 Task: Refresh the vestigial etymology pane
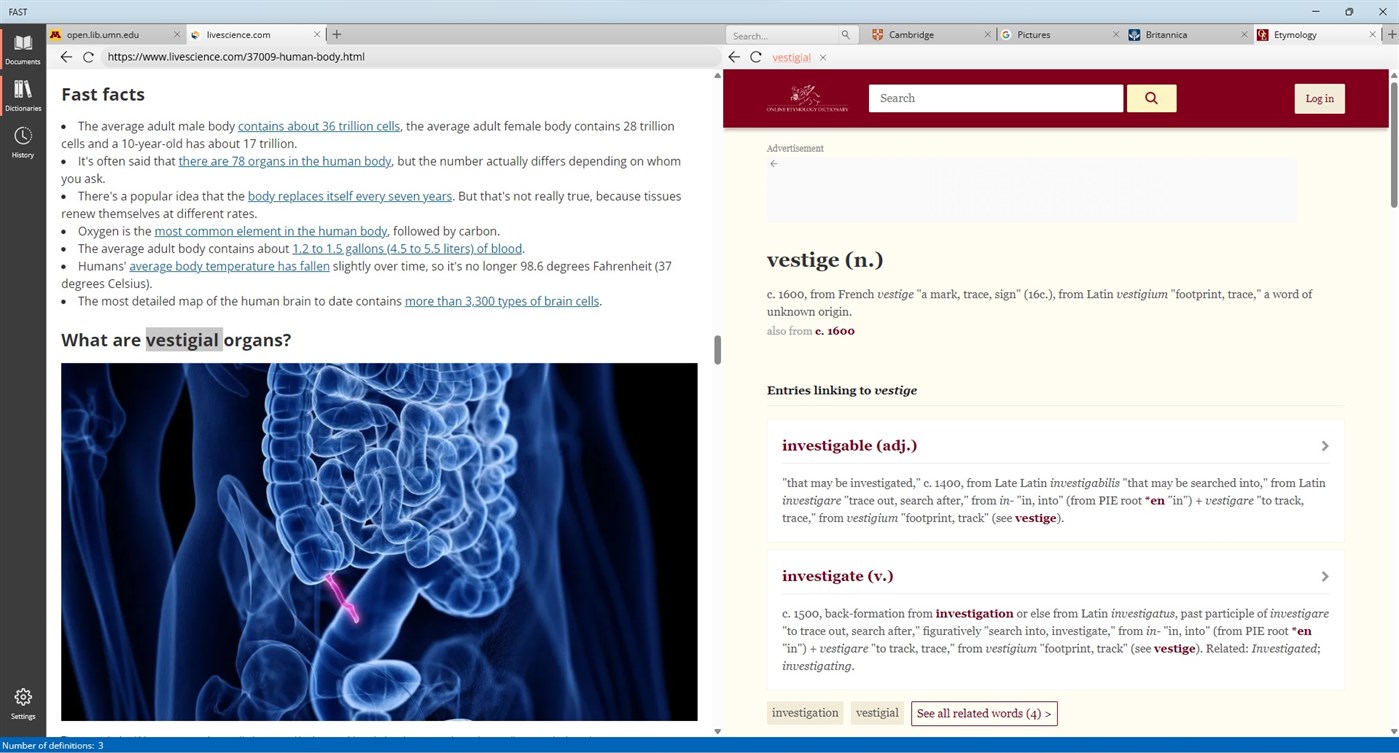(756, 57)
